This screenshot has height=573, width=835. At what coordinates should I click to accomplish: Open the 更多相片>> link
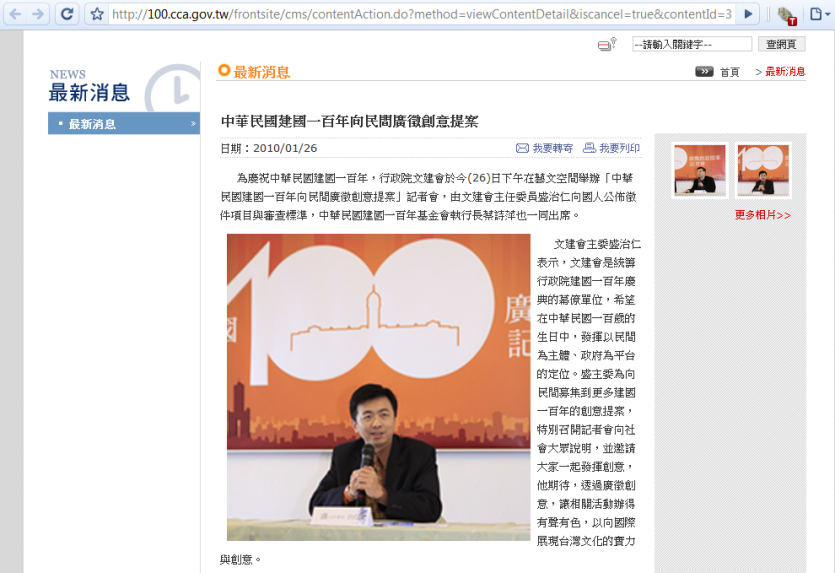click(x=762, y=215)
